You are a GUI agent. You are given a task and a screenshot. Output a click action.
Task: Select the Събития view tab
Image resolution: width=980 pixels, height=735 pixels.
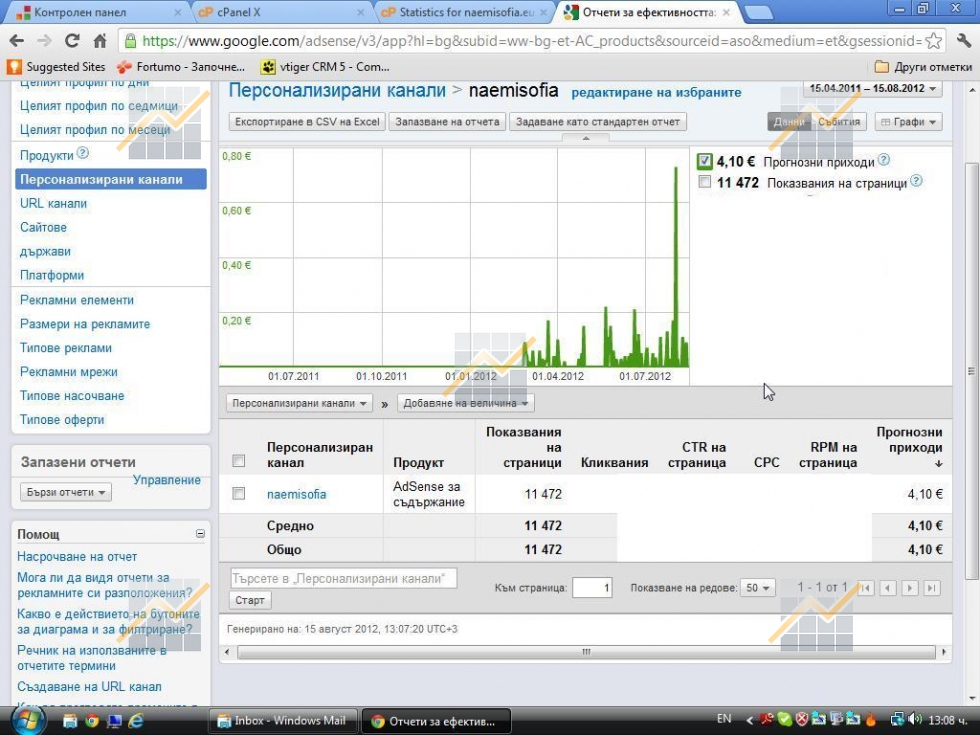coord(839,122)
